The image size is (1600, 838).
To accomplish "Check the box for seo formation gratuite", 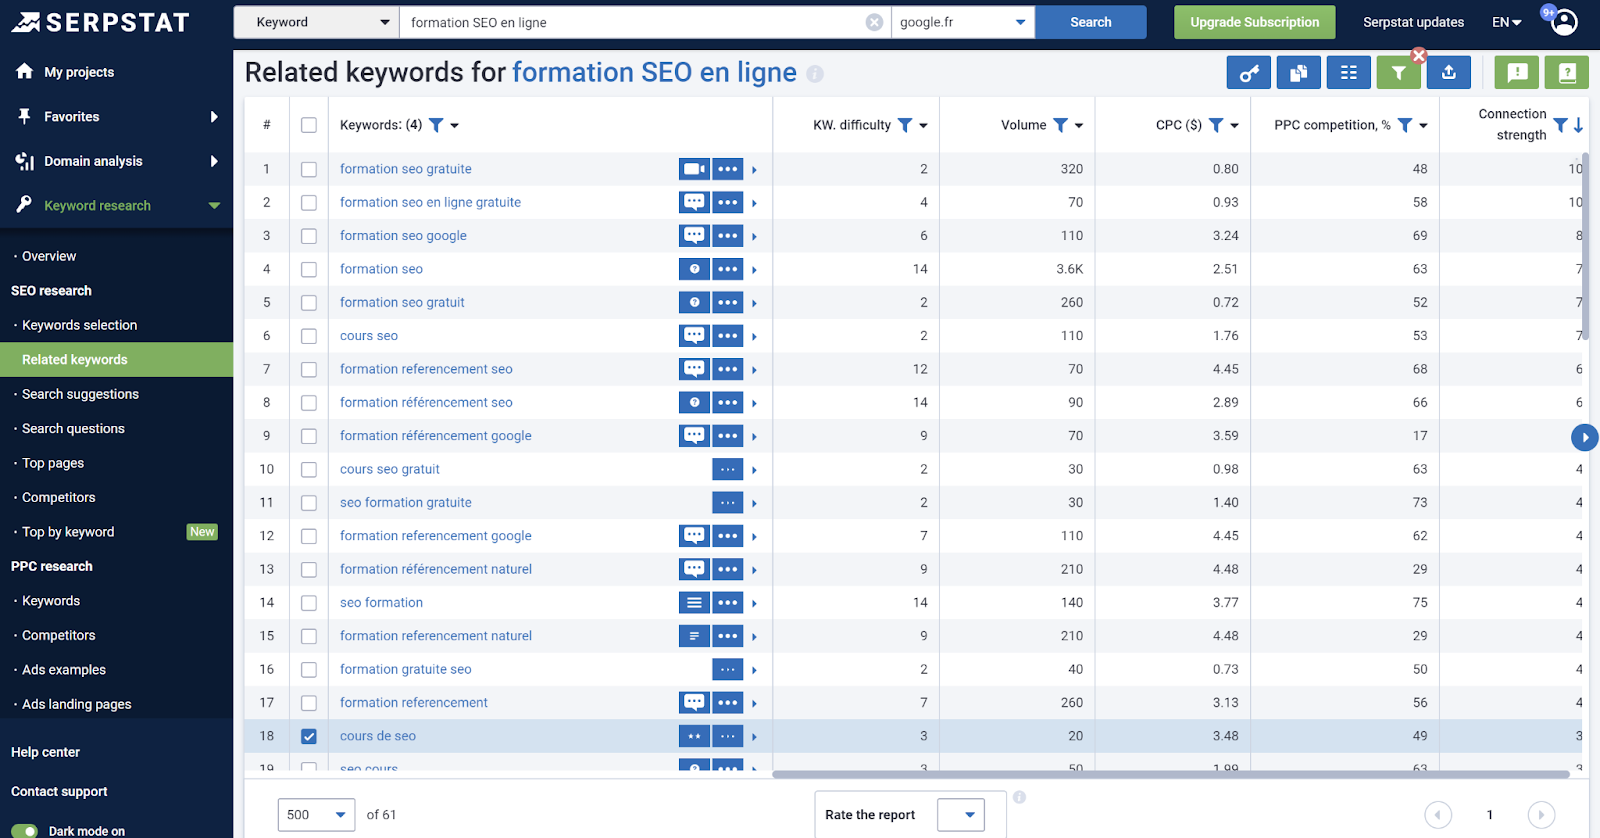I will pyautogui.click(x=309, y=503).
